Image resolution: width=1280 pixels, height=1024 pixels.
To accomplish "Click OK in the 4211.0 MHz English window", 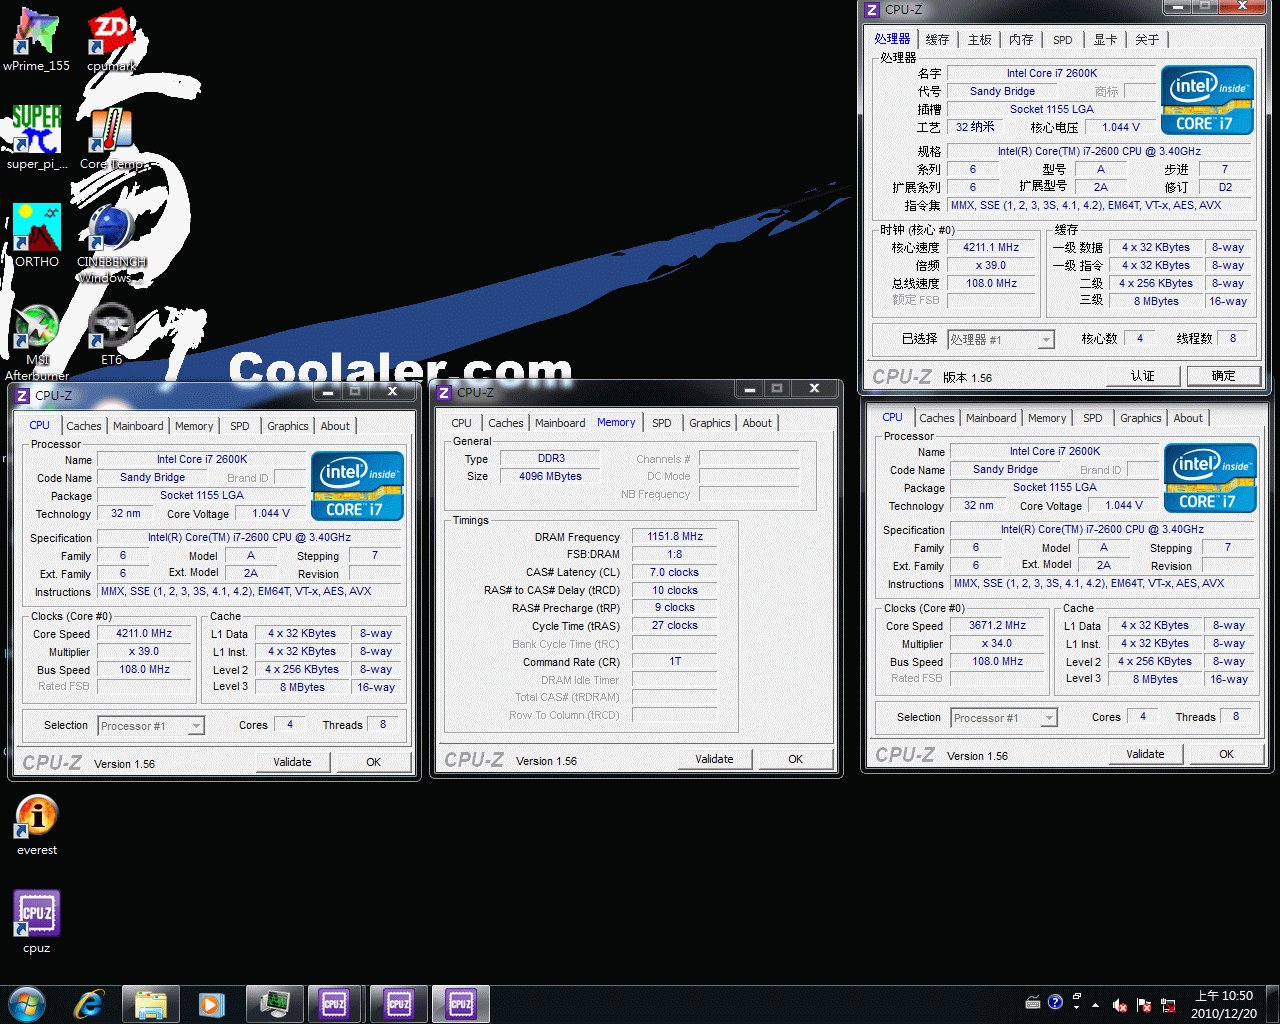I will pyautogui.click(x=373, y=762).
